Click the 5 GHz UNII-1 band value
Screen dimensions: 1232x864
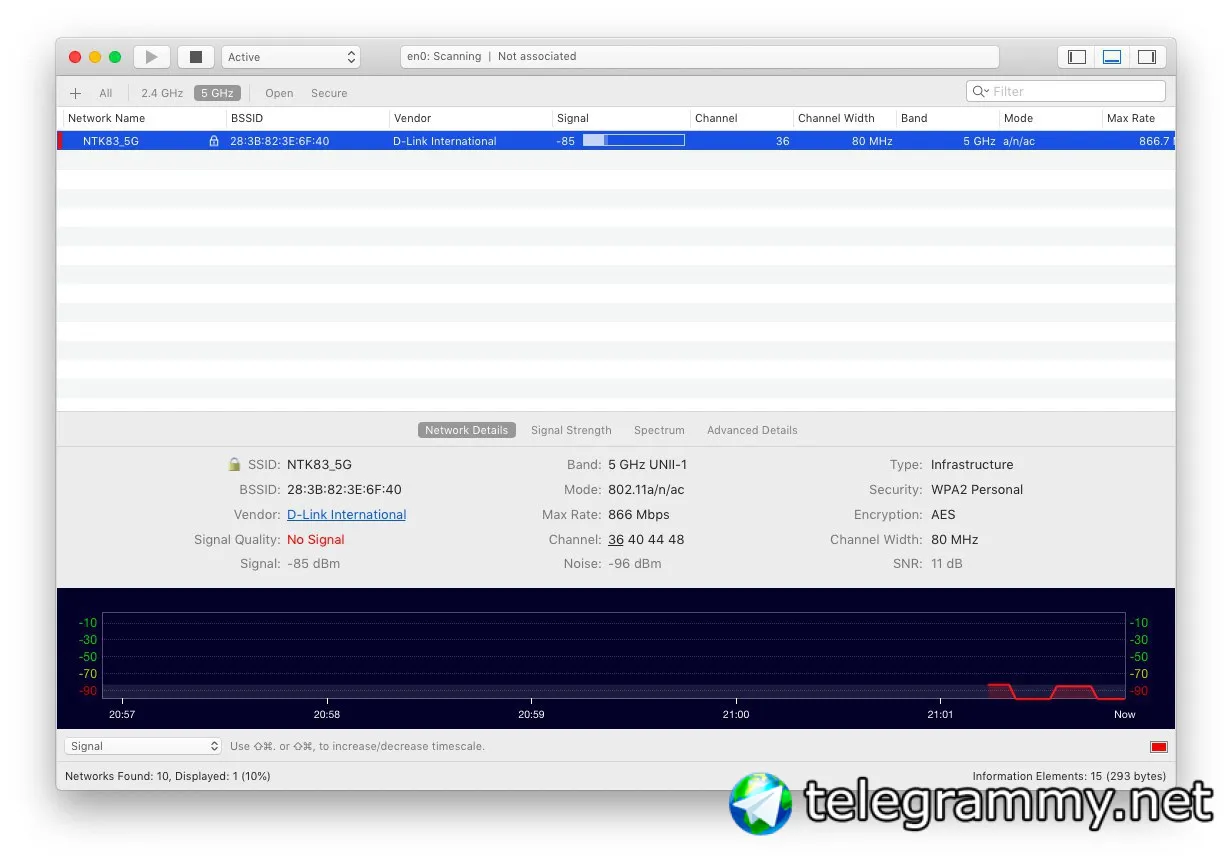tap(647, 465)
